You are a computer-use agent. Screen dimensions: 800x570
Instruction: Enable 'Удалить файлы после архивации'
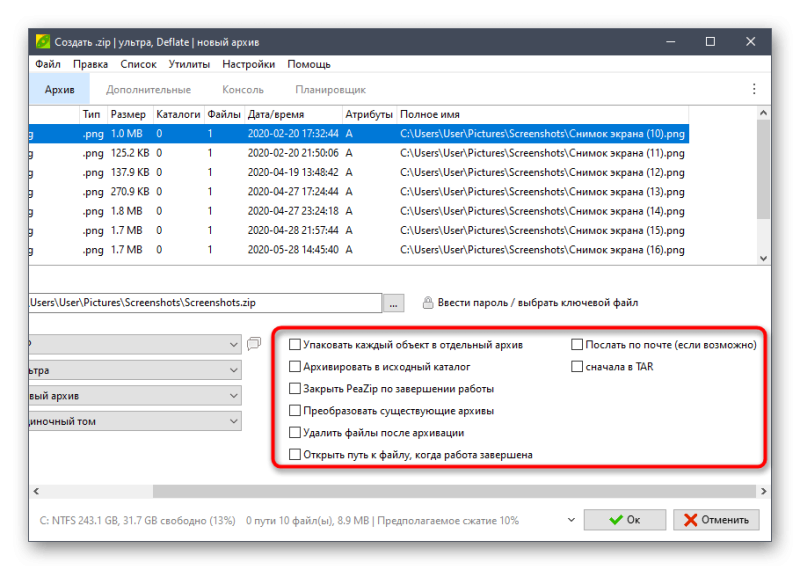pyautogui.click(x=294, y=432)
